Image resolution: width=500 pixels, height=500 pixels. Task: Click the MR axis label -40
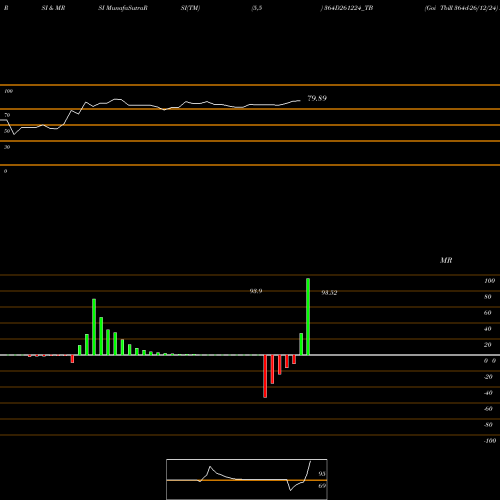click(488, 393)
